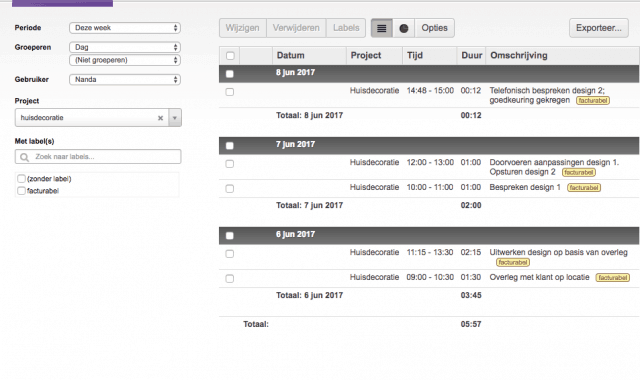Open the (Niet groeperen) secondary grouping dropdown
640x380 pixels.
tap(125, 60)
